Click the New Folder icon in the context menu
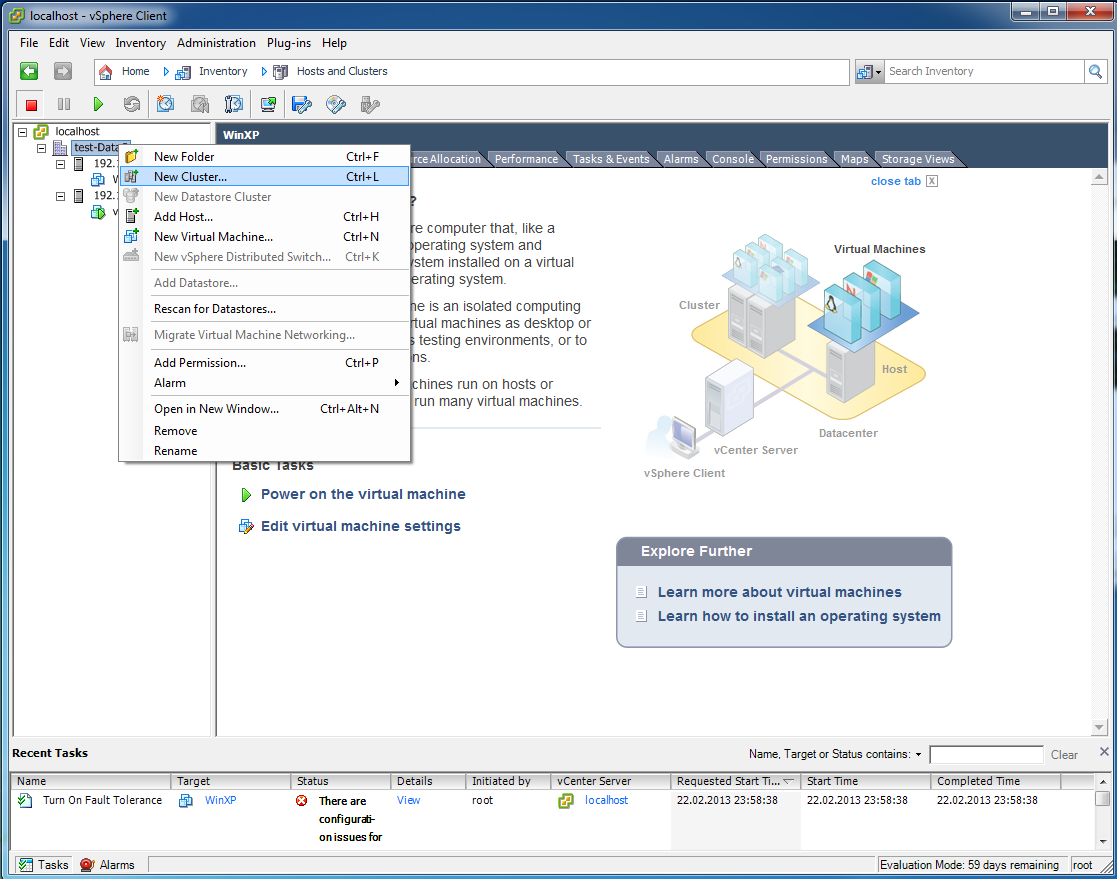The width and height of the screenshot is (1117, 879). click(131, 157)
